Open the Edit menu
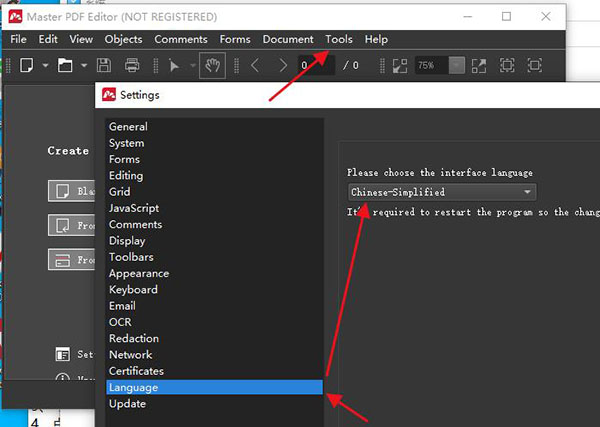Screen dimensions: 600x427 point(48,39)
